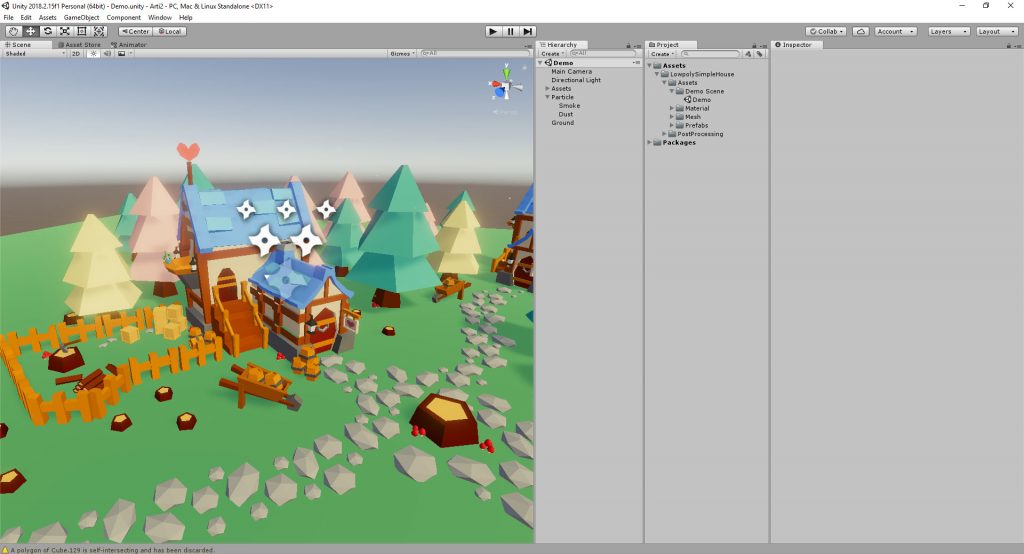The height and width of the screenshot is (554, 1024).
Task: Open the Gizmos dropdown
Action: pos(402,54)
